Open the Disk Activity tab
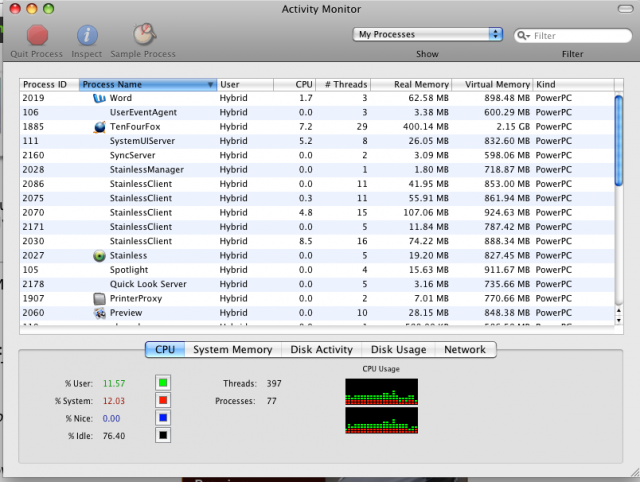 click(x=321, y=349)
